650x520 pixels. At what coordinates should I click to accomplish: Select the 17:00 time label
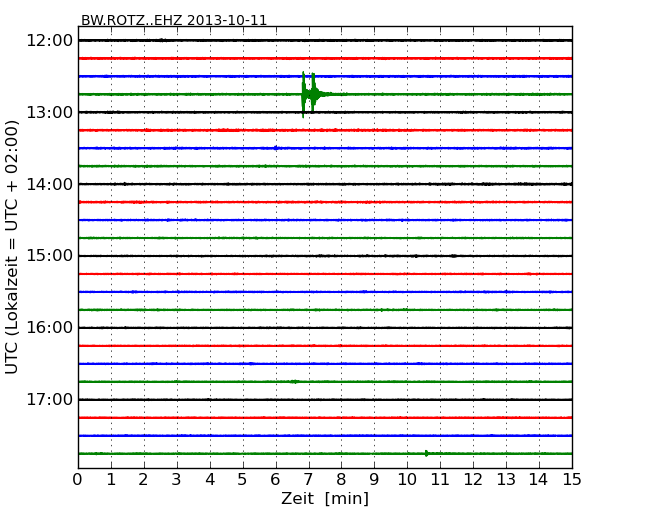(x=50, y=399)
